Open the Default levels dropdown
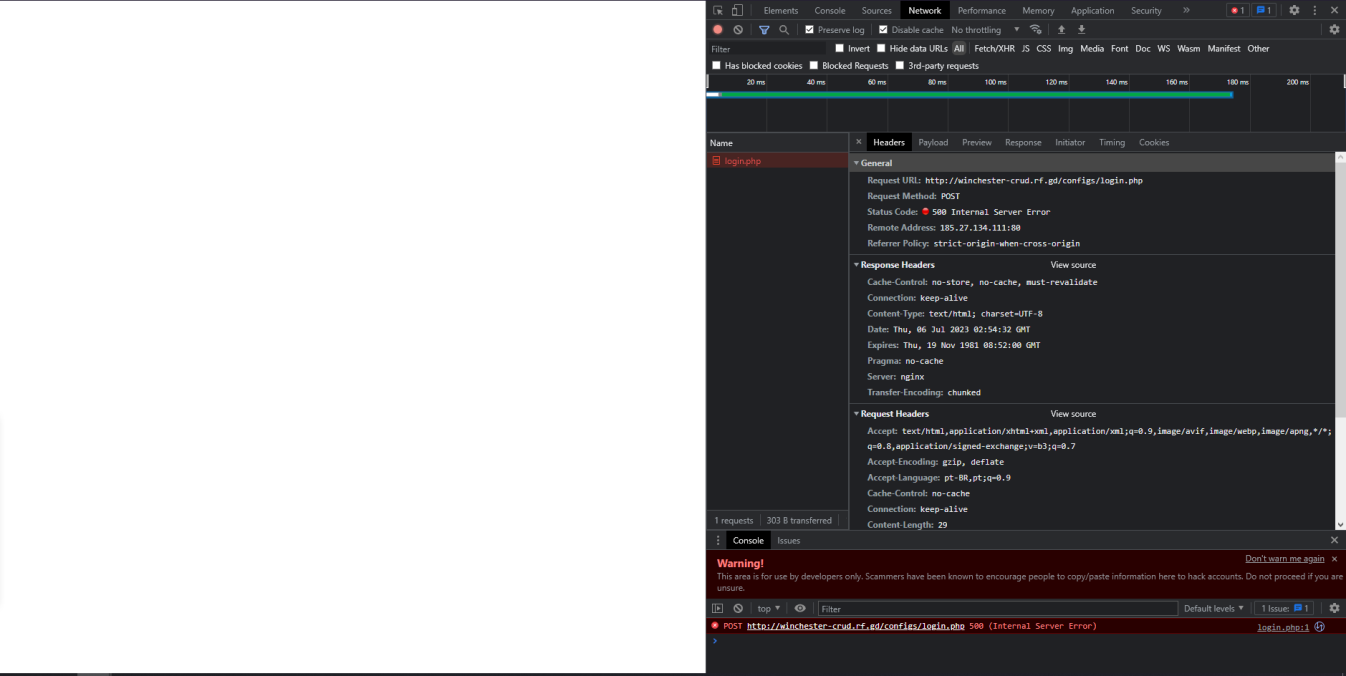This screenshot has width=1346, height=676. pos(1214,608)
